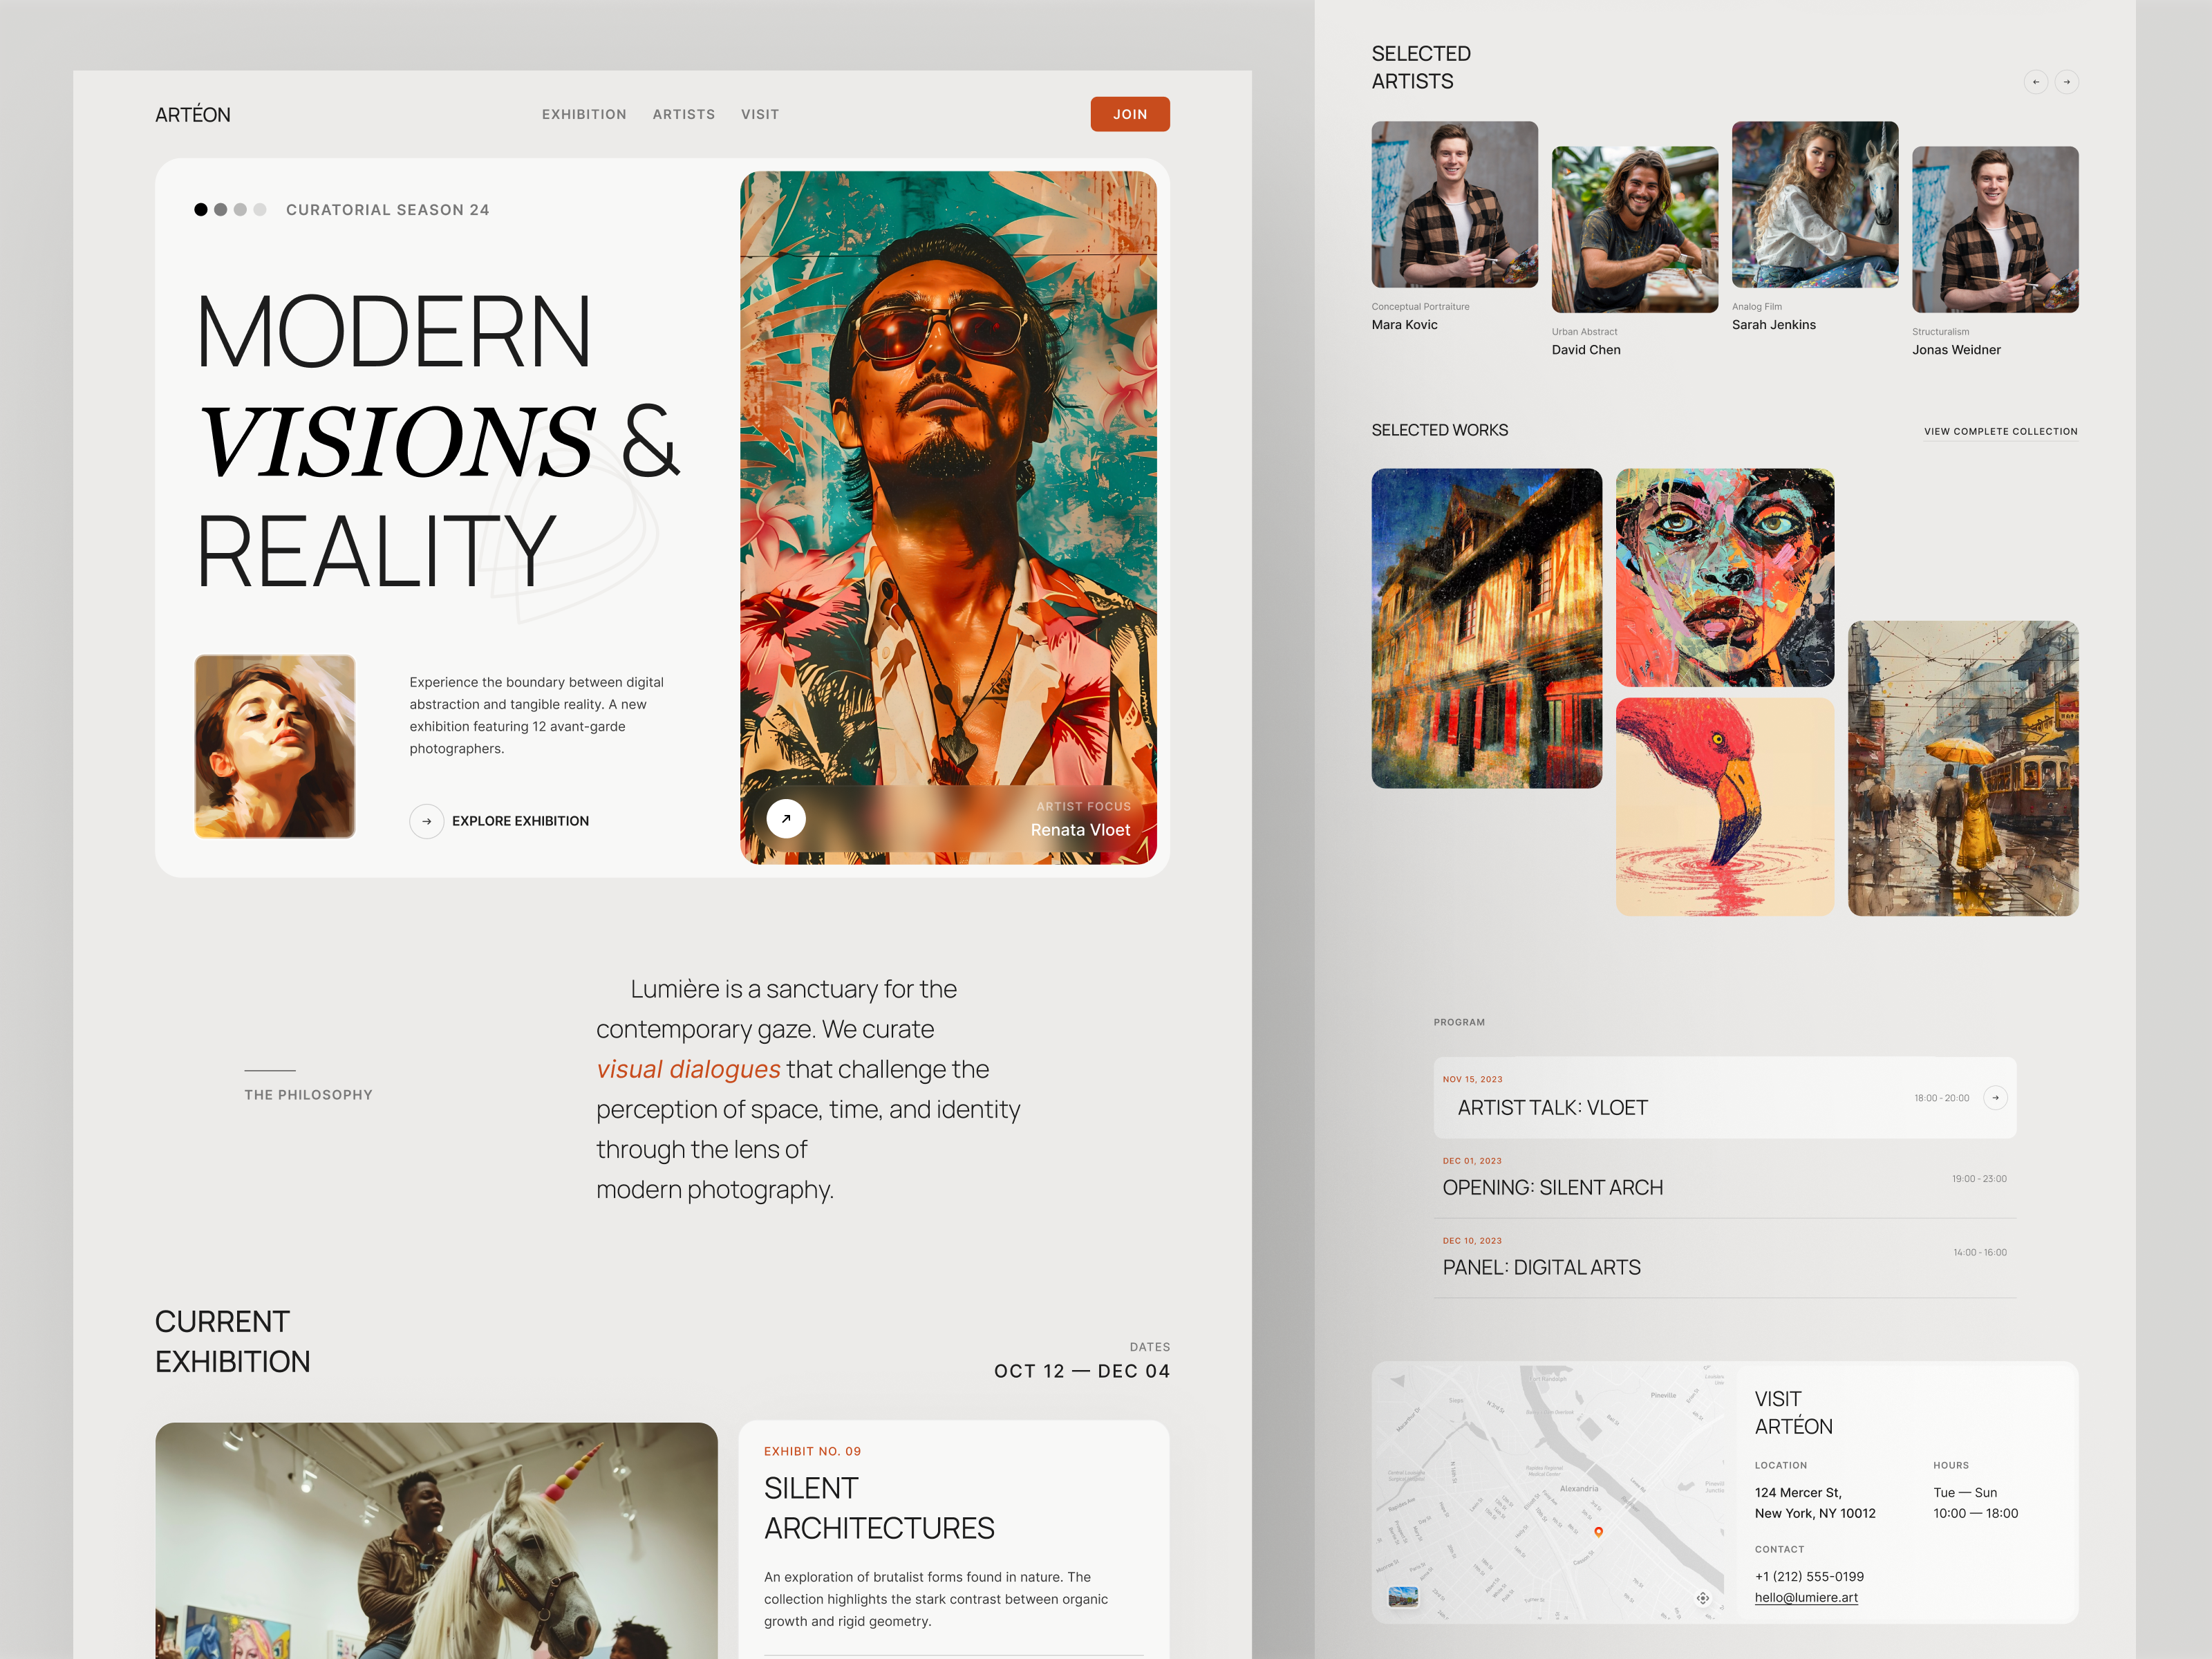This screenshot has width=2212, height=1659.
Task: Click the phone number +1 (212) 555-0199
Action: tap(1809, 1576)
